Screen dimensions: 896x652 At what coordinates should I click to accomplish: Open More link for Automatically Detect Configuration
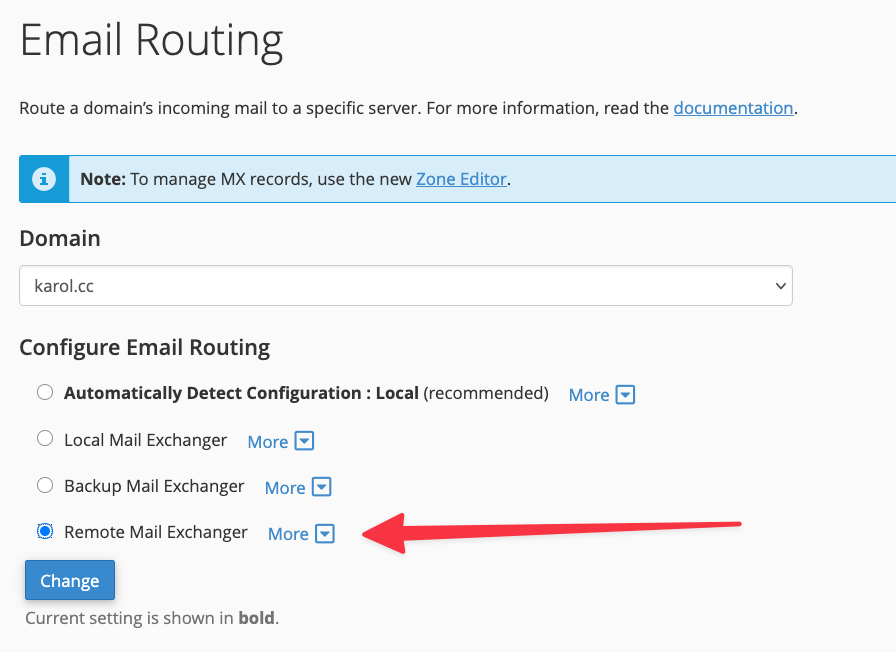(589, 395)
